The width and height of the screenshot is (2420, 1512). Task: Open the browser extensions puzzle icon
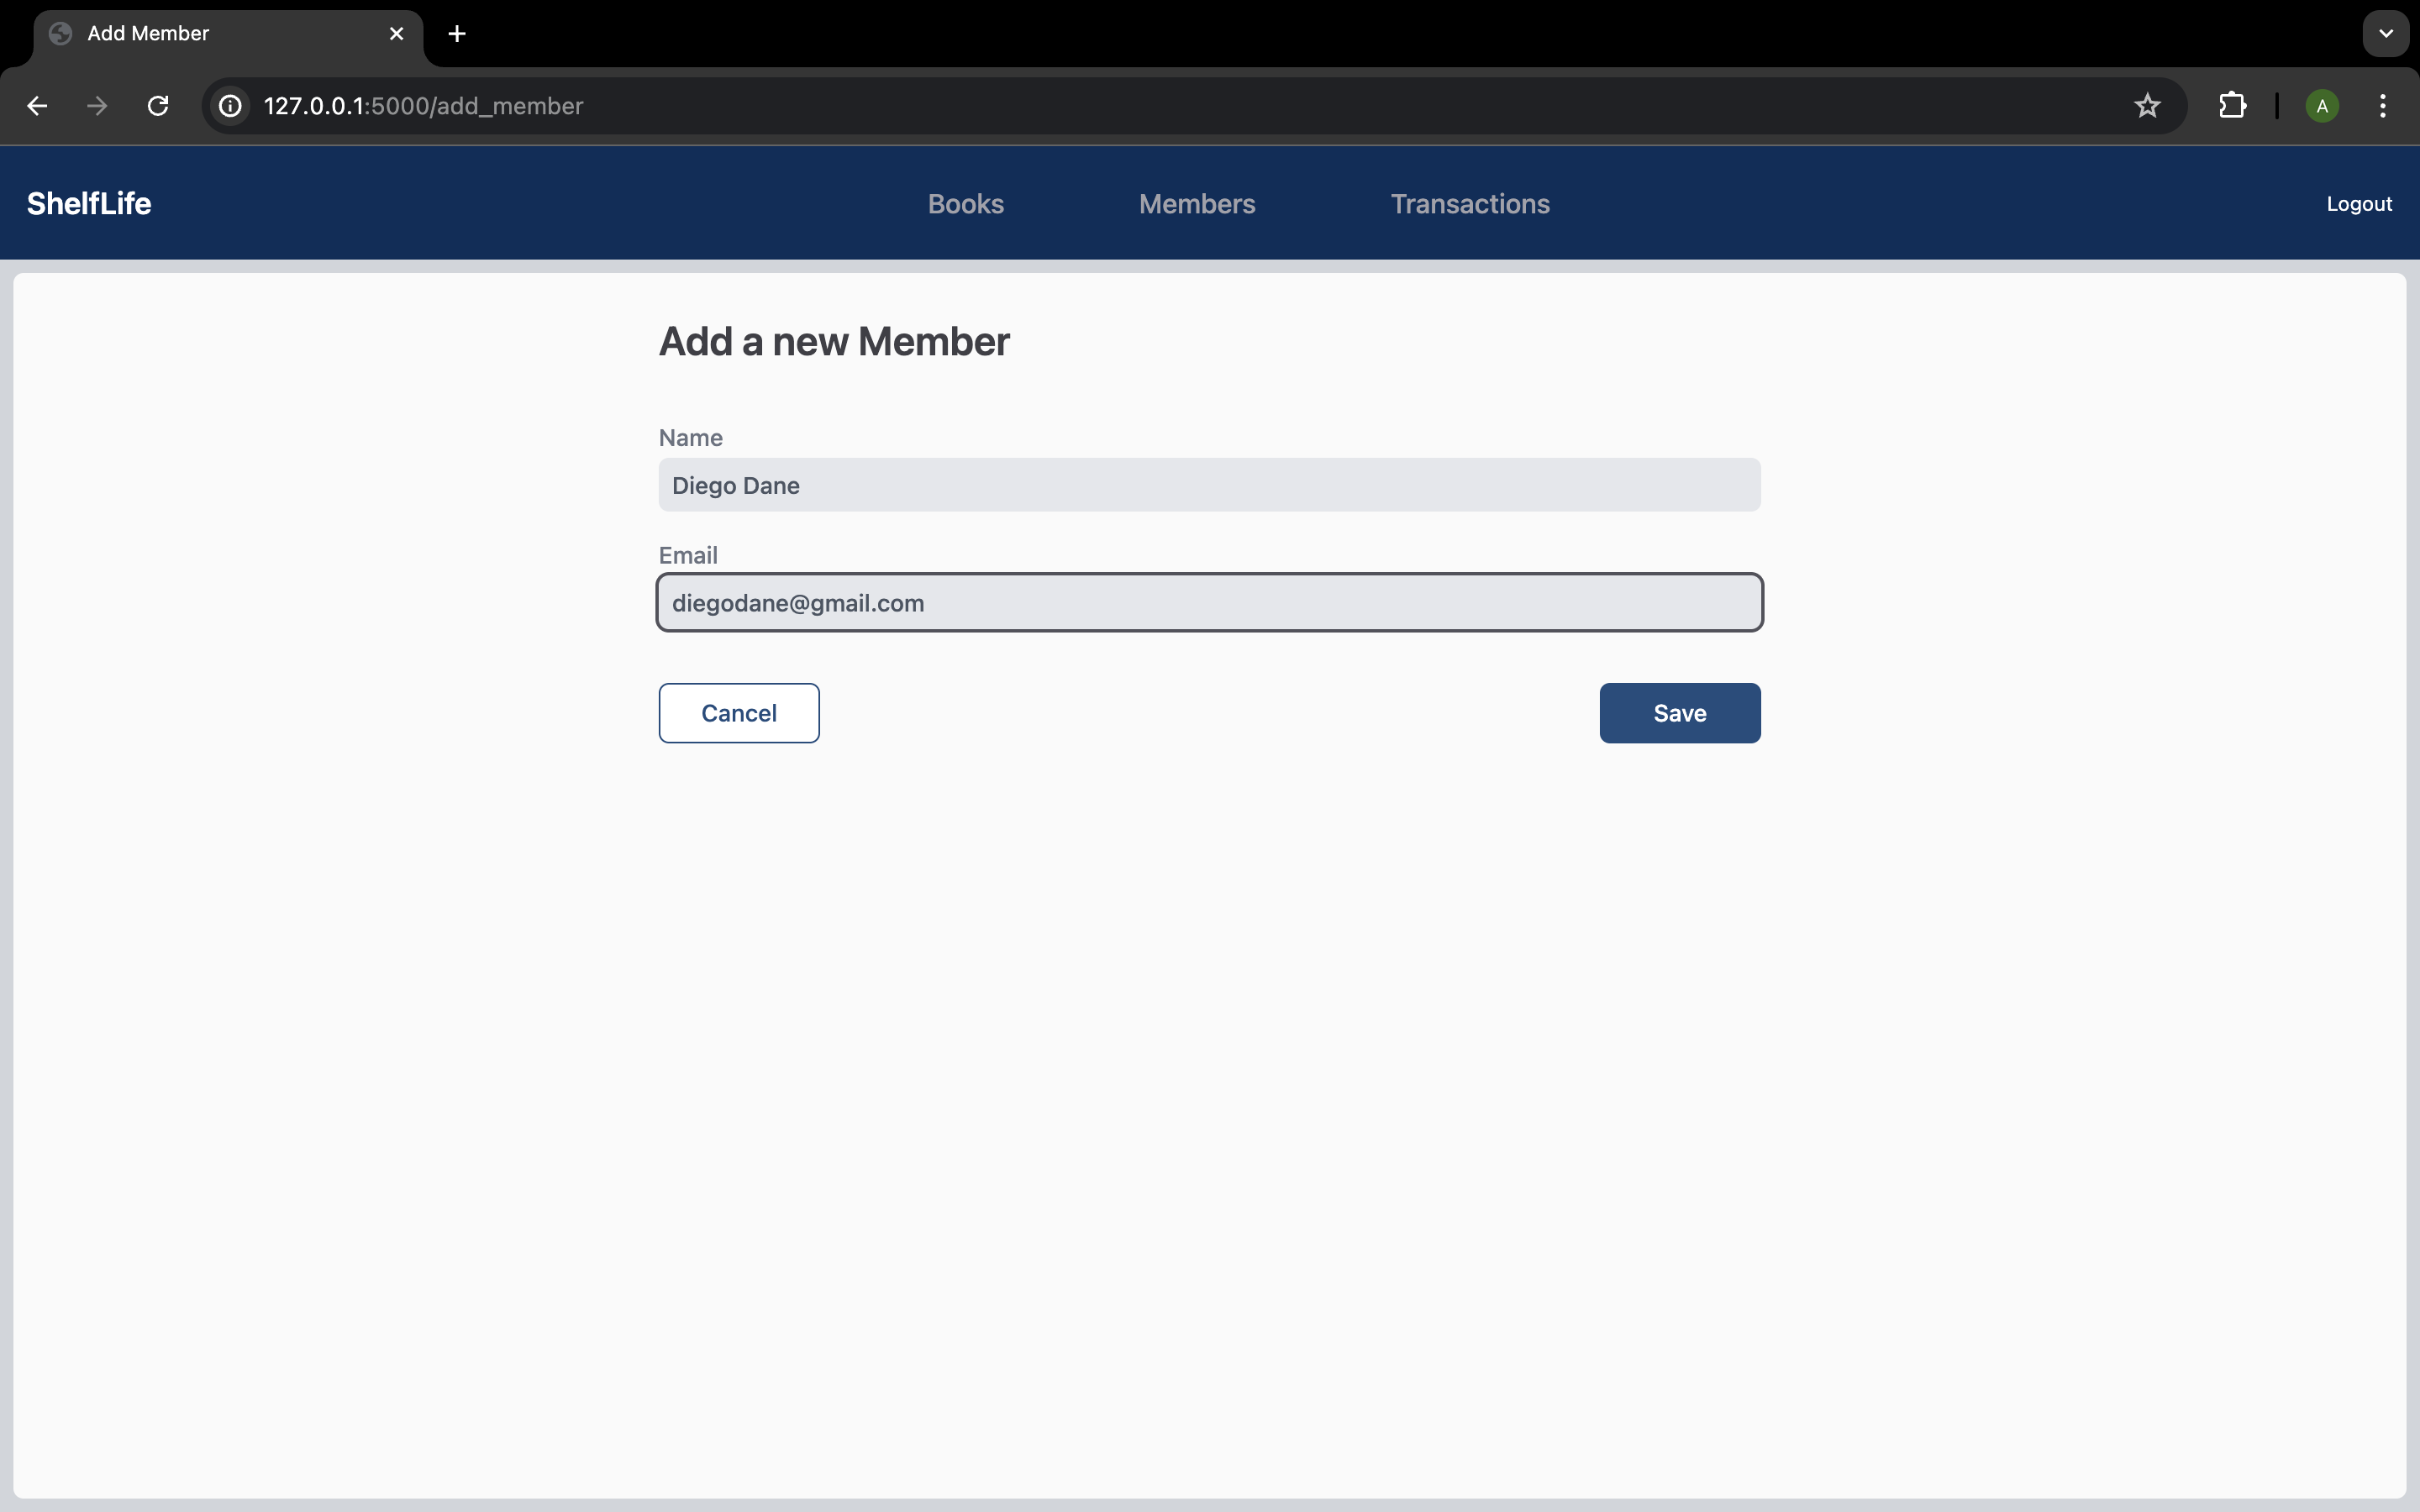coord(2232,106)
